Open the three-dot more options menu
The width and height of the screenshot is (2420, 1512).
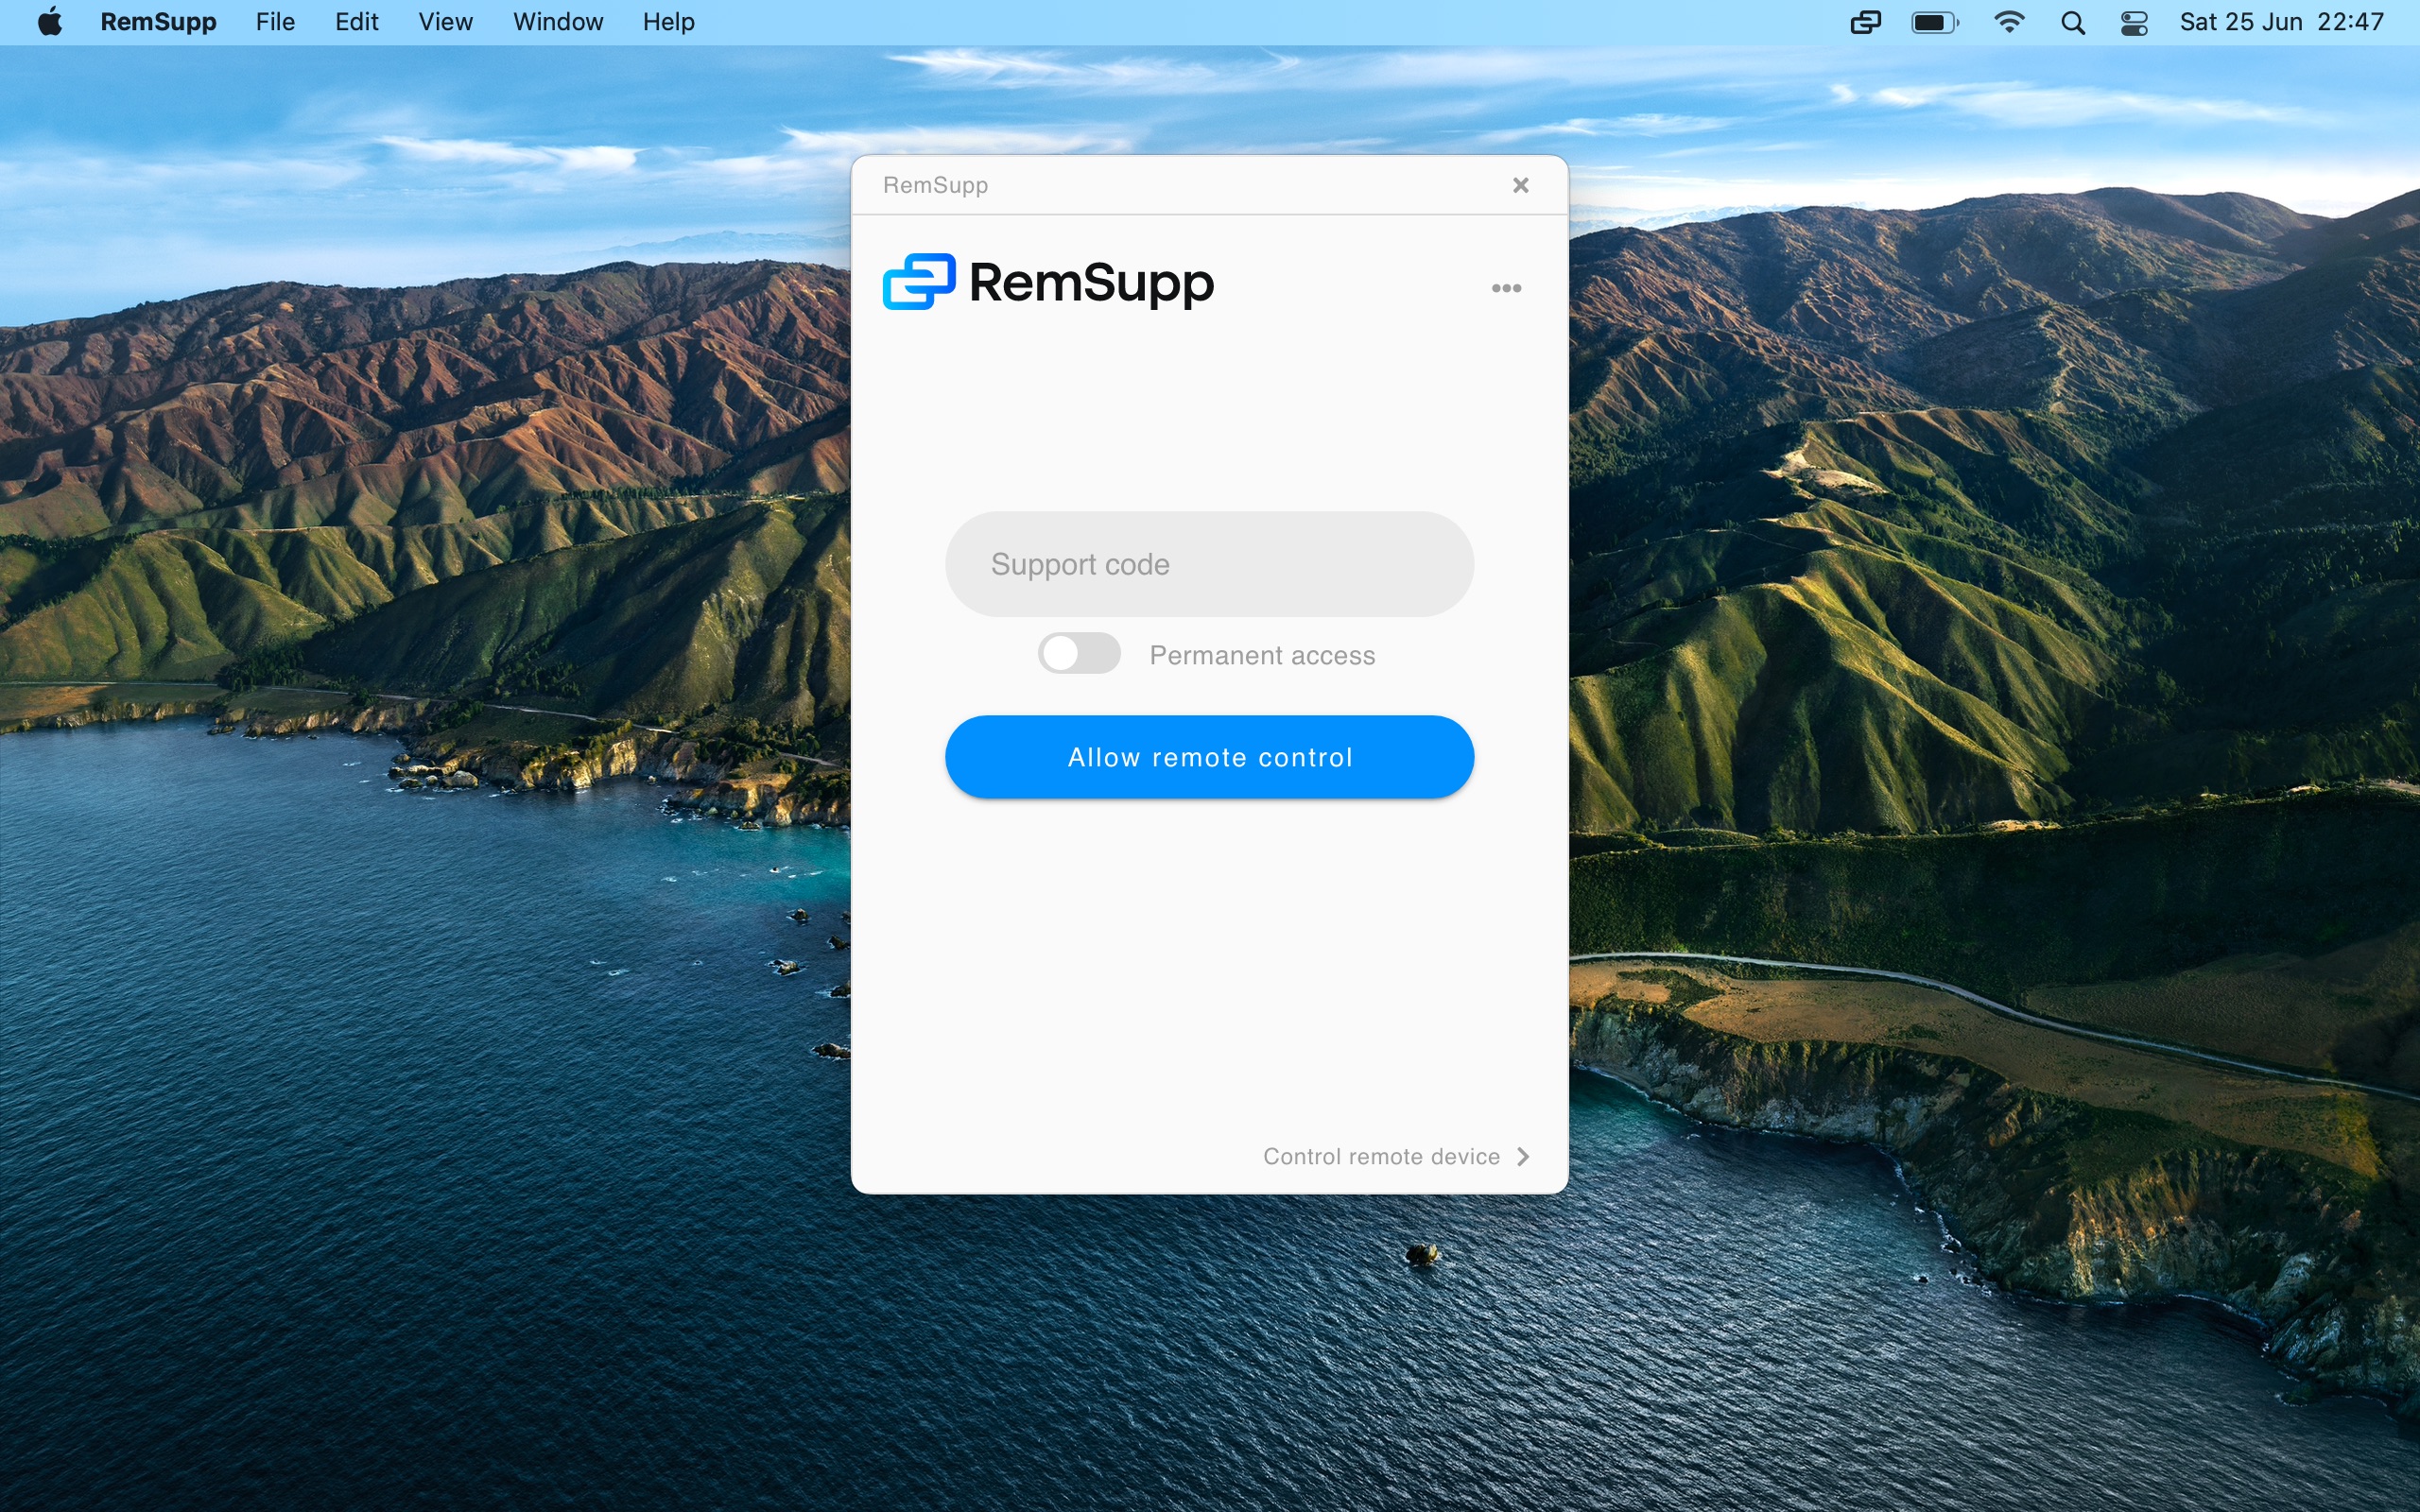pyautogui.click(x=1506, y=288)
